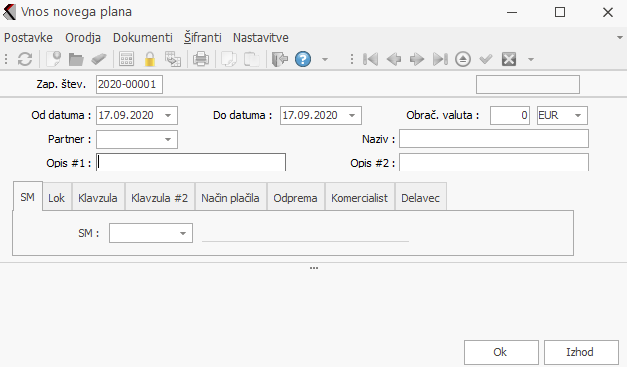Click Obrač. valuta field showing 0
The width and height of the screenshot is (627, 367).
pyautogui.click(x=510, y=116)
